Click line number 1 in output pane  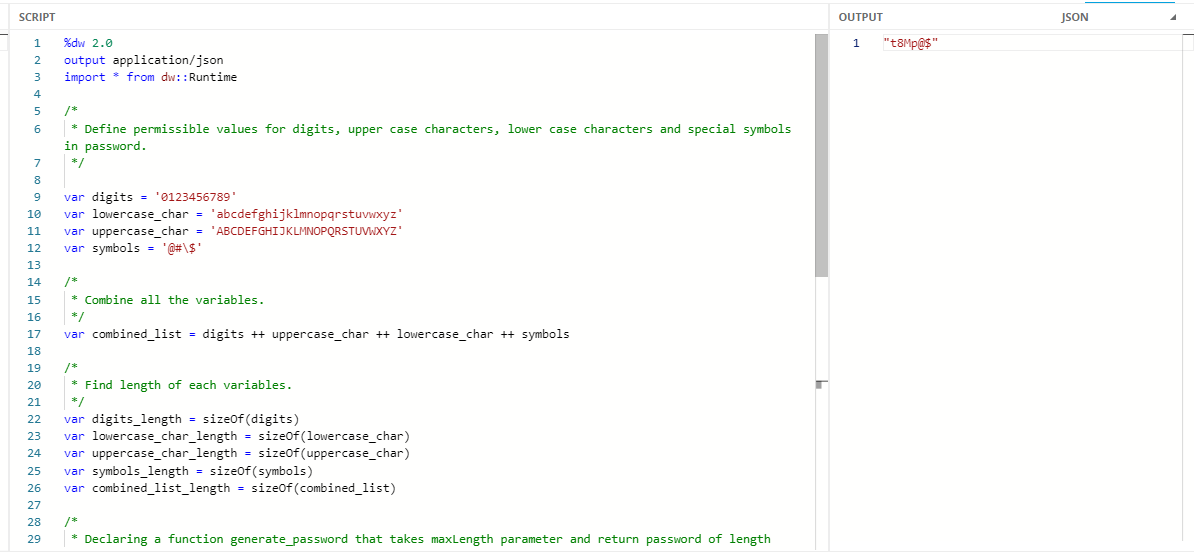(x=856, y=43)
